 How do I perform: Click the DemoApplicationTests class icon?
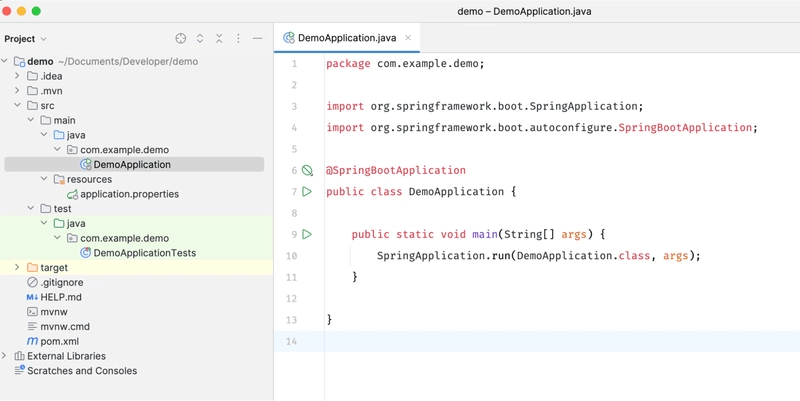pos(86,253)
